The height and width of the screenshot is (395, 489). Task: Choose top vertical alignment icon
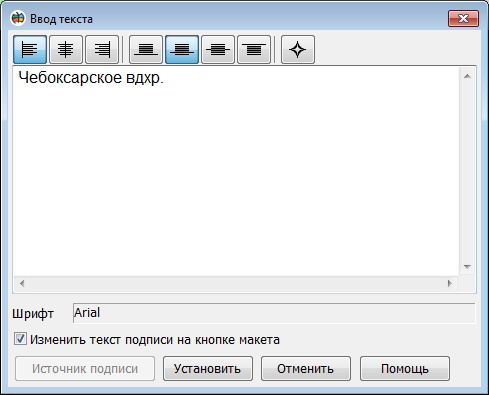254,49
